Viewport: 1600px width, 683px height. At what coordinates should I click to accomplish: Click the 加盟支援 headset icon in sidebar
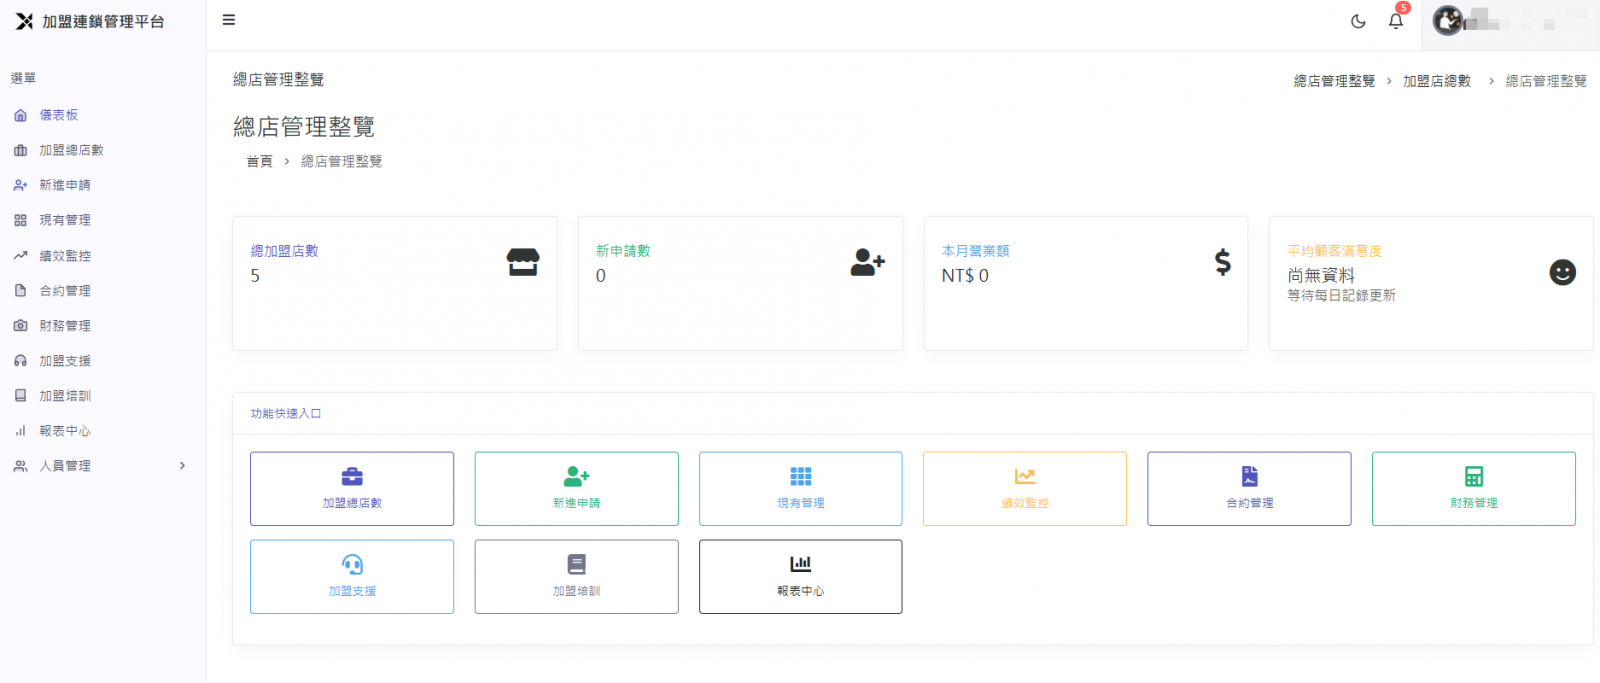click(x=20, y=361)
